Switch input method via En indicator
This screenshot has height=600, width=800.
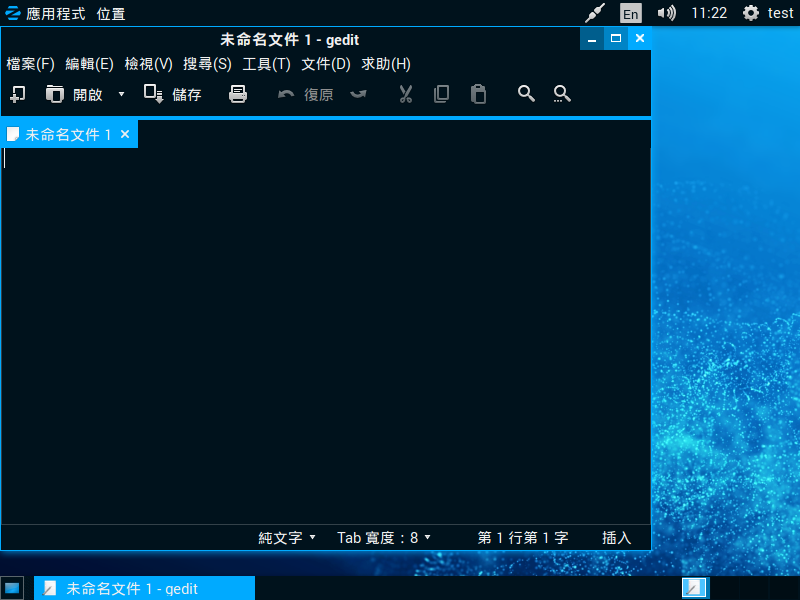coord(631,13)
